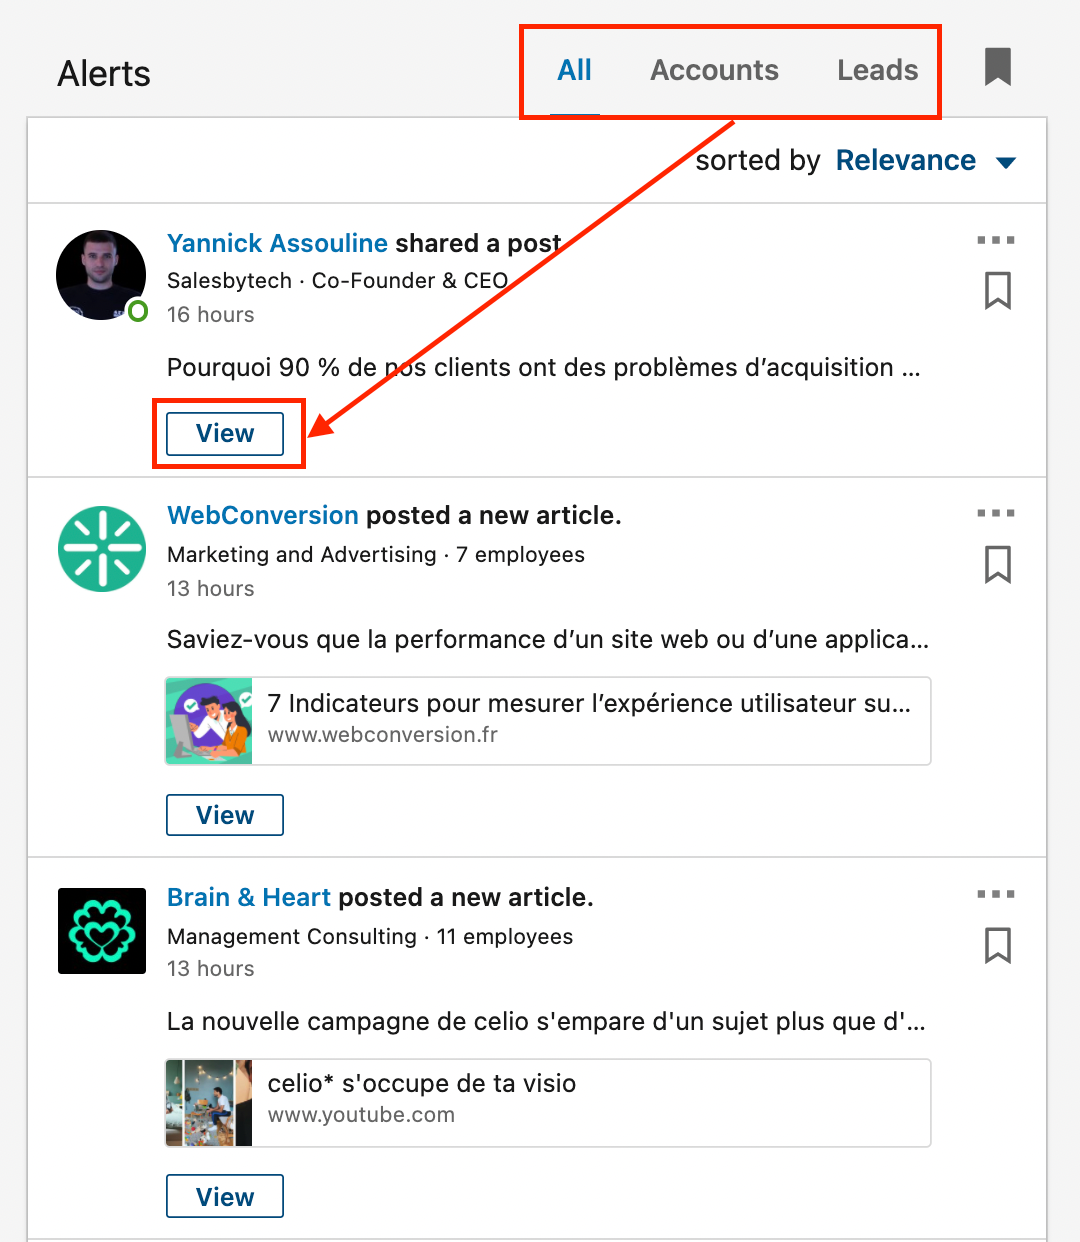1080x1242 pixels.
Task: Expand sorting options via the arrow
Action: pos(1006,162)
